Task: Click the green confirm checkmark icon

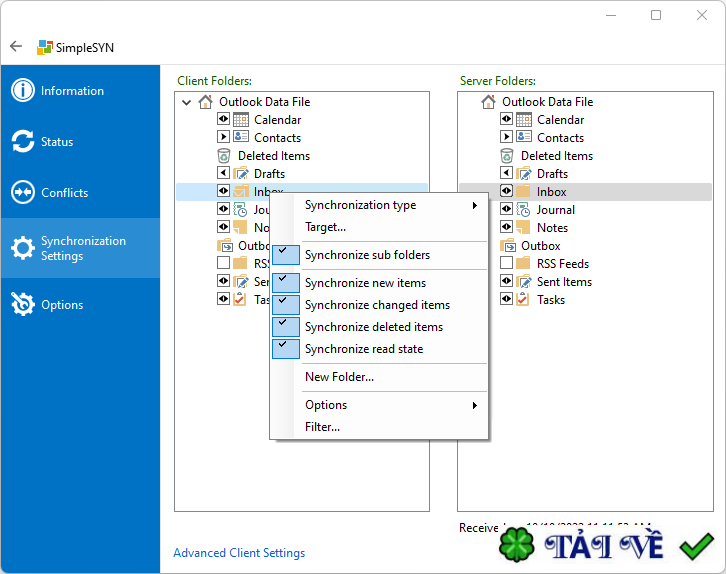Action: [x=696, y=546]
